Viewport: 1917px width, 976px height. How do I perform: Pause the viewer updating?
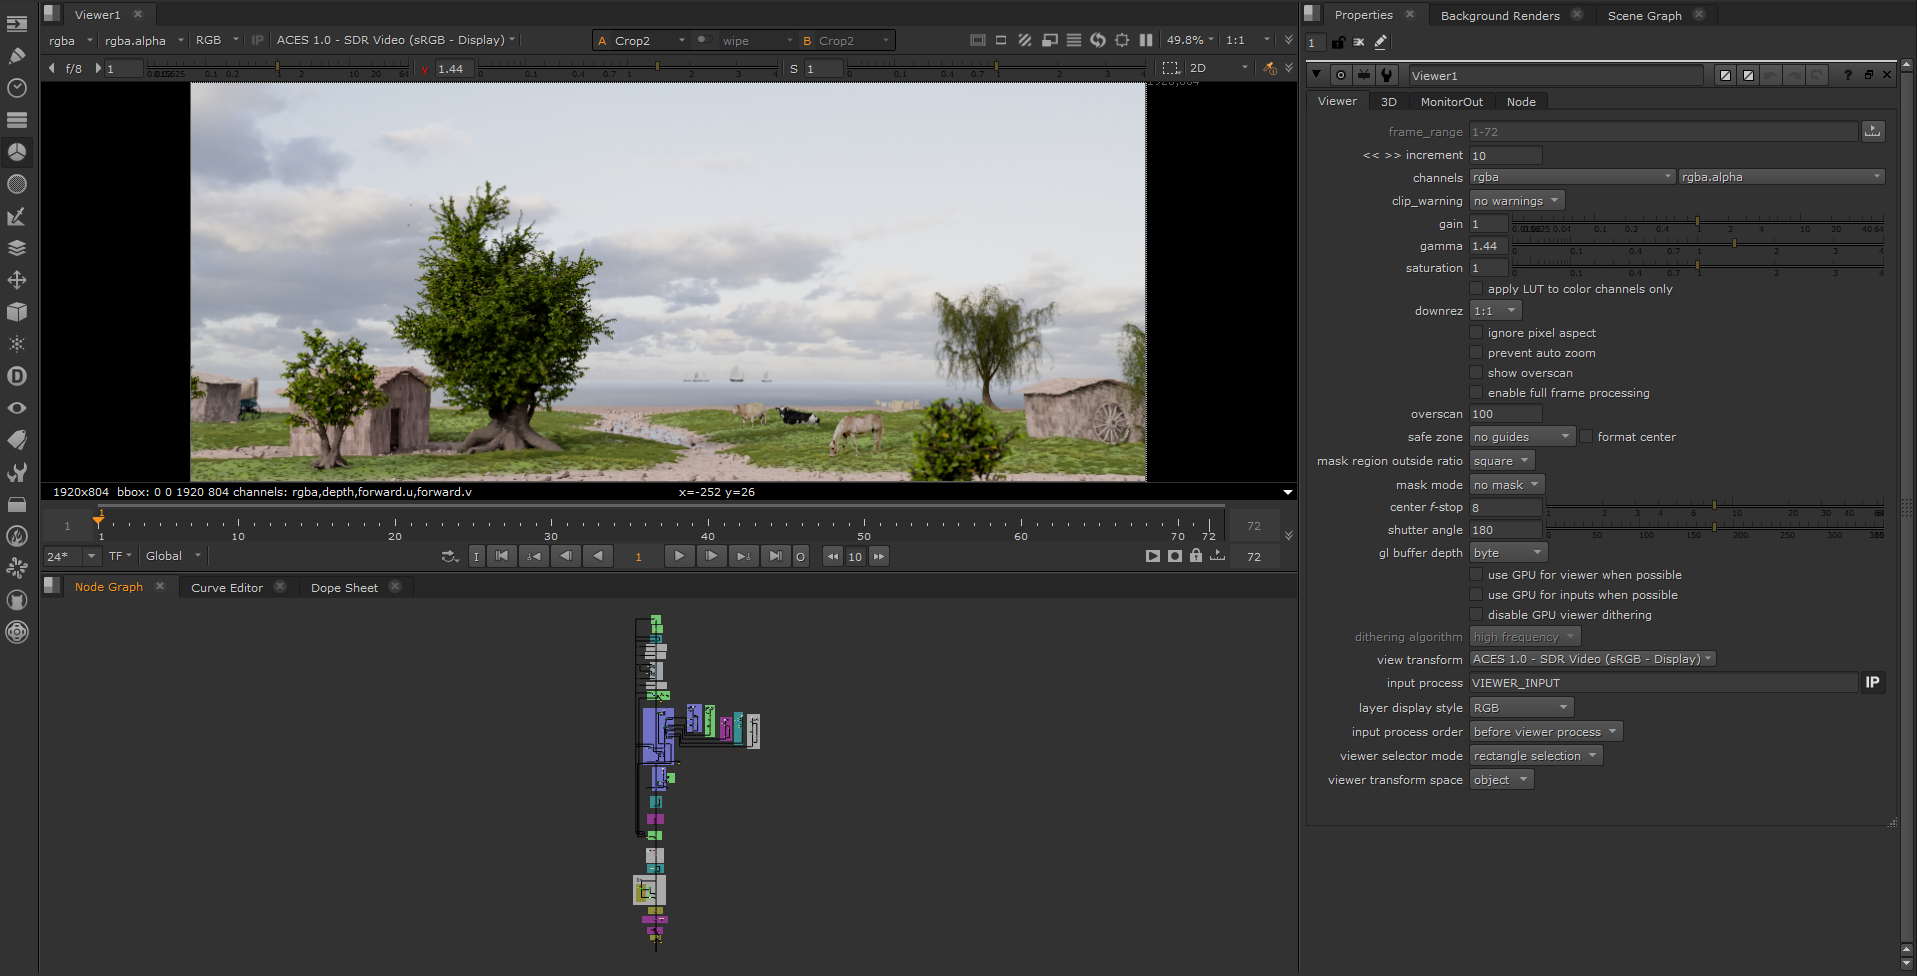[1146, 40]
